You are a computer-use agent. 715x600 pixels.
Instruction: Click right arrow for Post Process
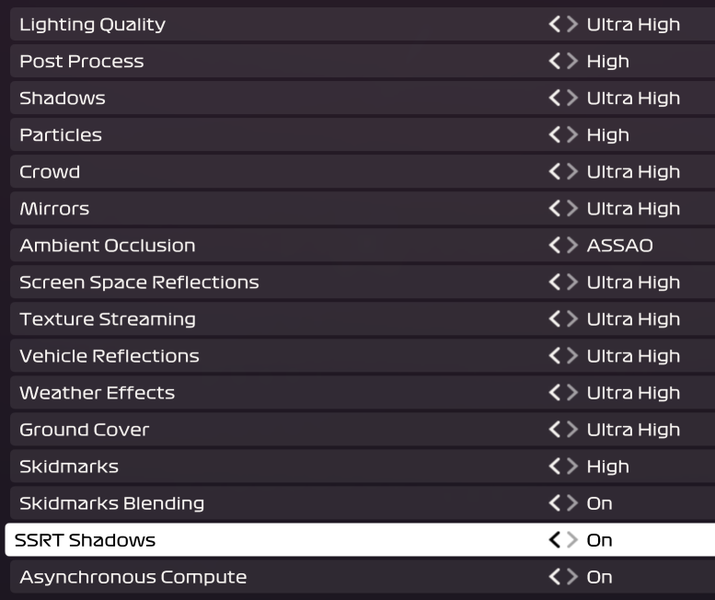tap(572, 61)
